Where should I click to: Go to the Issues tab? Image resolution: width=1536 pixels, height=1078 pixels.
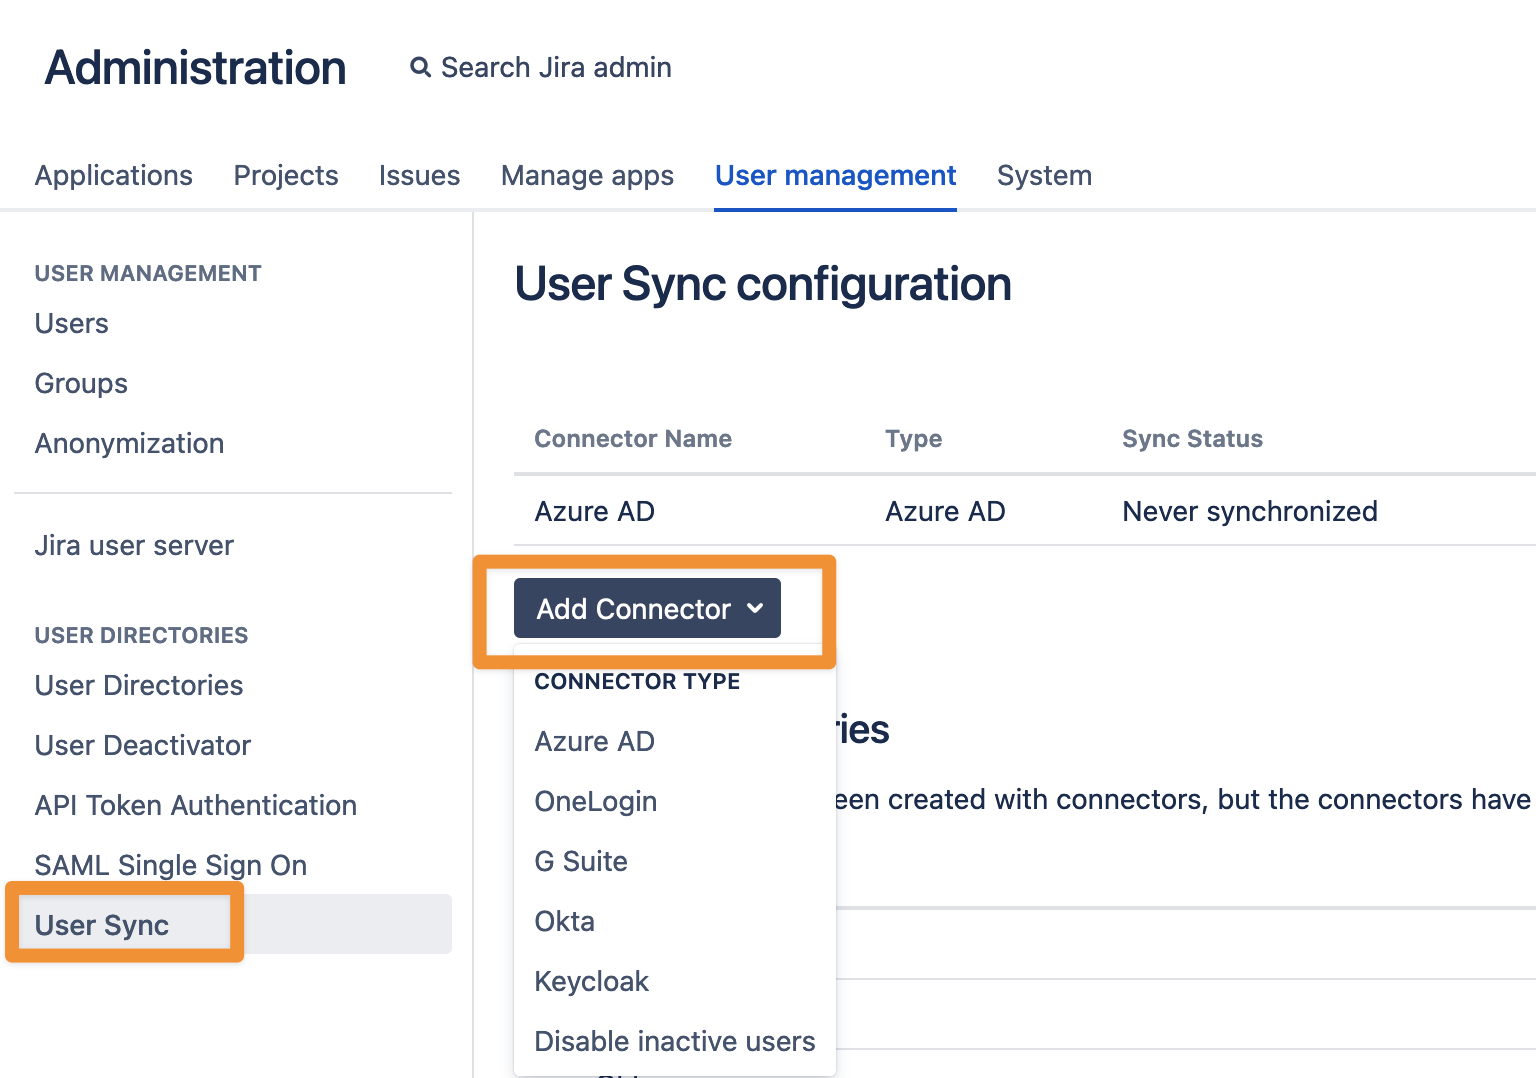point(419,175)
